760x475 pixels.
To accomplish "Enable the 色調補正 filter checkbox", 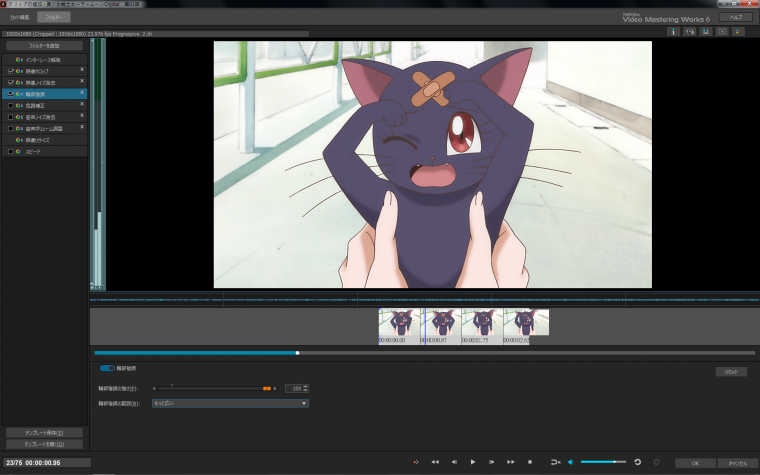I will click(11, 105).
